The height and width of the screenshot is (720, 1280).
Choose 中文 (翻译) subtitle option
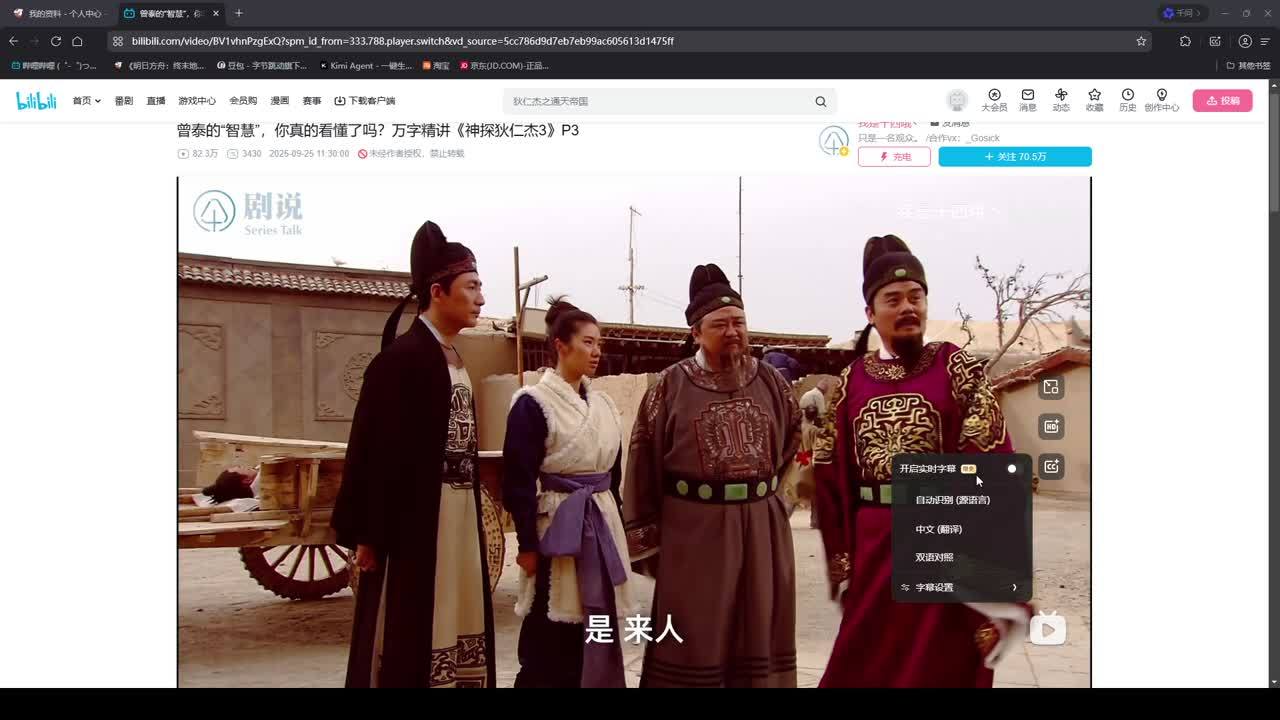click(938, 529)
